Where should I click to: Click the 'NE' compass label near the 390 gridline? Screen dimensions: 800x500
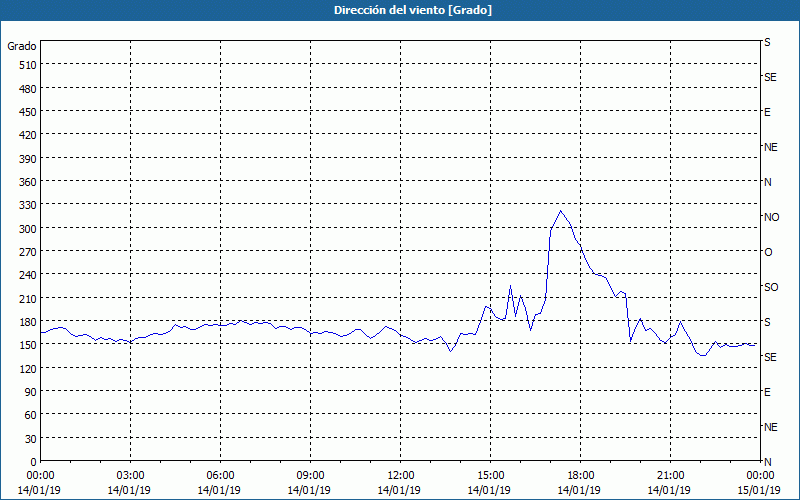[770, 147]
